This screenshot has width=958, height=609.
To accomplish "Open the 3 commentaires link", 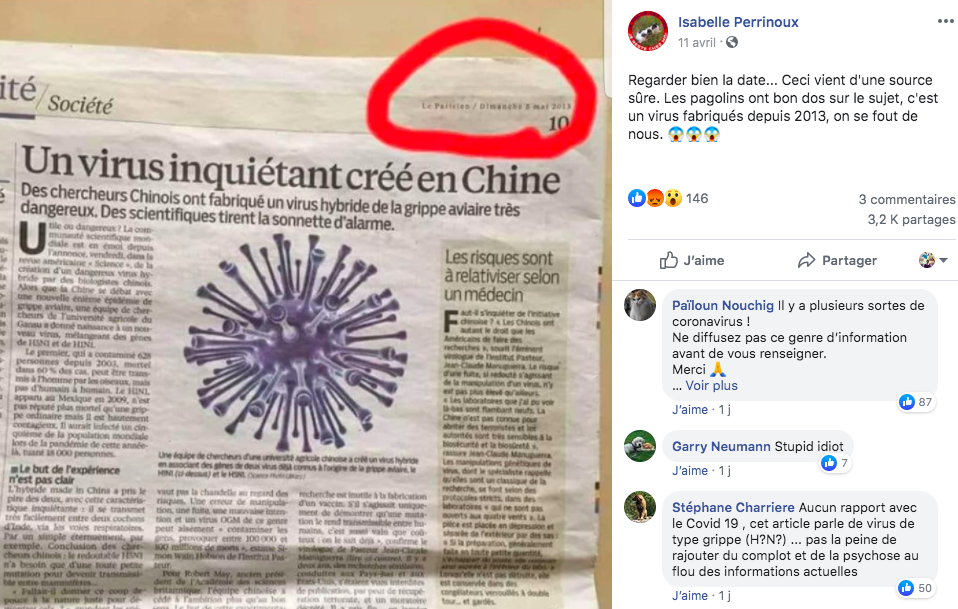I will [x=907, y=199].
